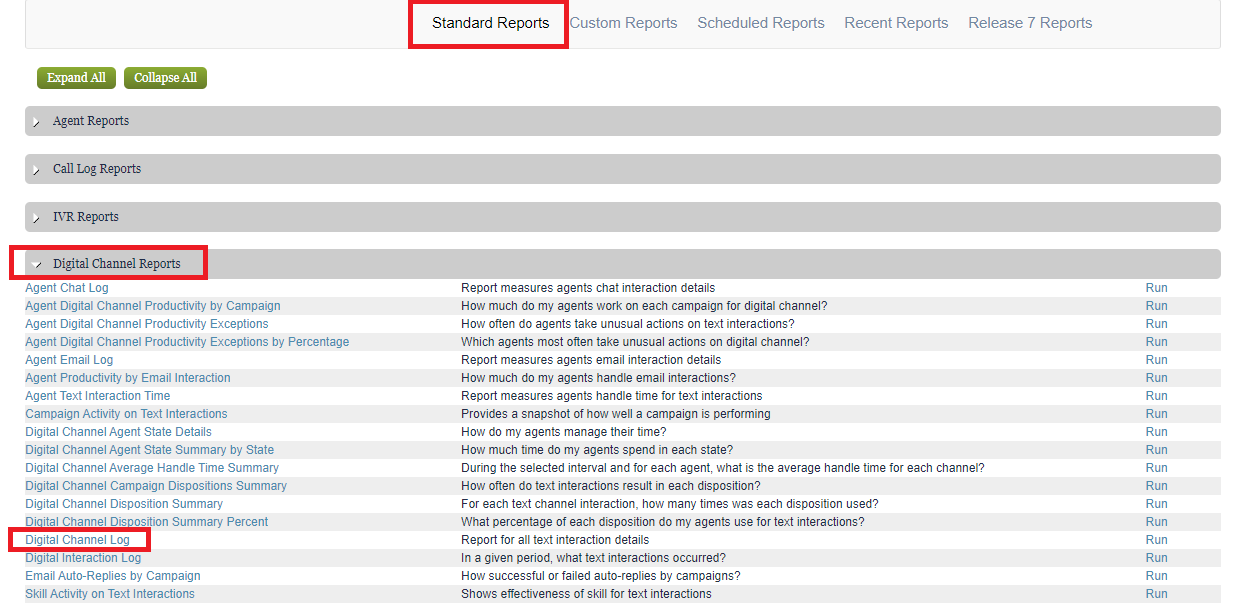
Task: Open Productivity Exceptions by Percentage report
Action: coord(187,342)
